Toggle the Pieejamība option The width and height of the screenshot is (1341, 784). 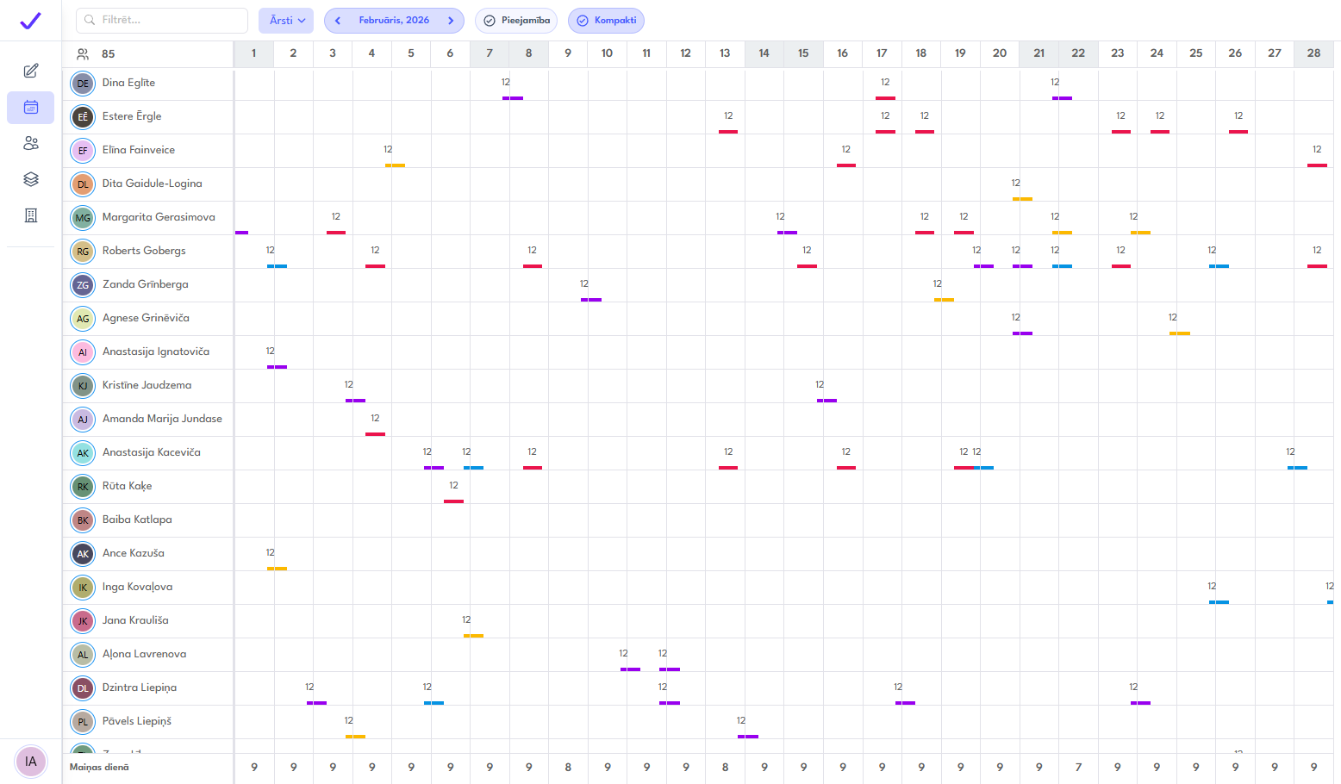click(x=516, y=20)
